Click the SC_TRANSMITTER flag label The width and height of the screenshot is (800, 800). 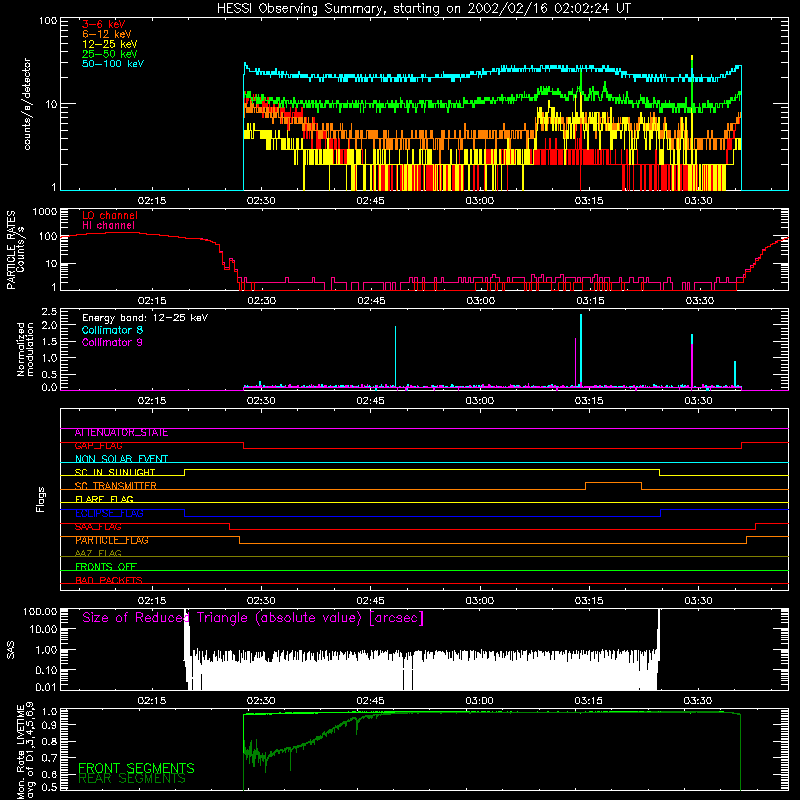click(115, 486)
